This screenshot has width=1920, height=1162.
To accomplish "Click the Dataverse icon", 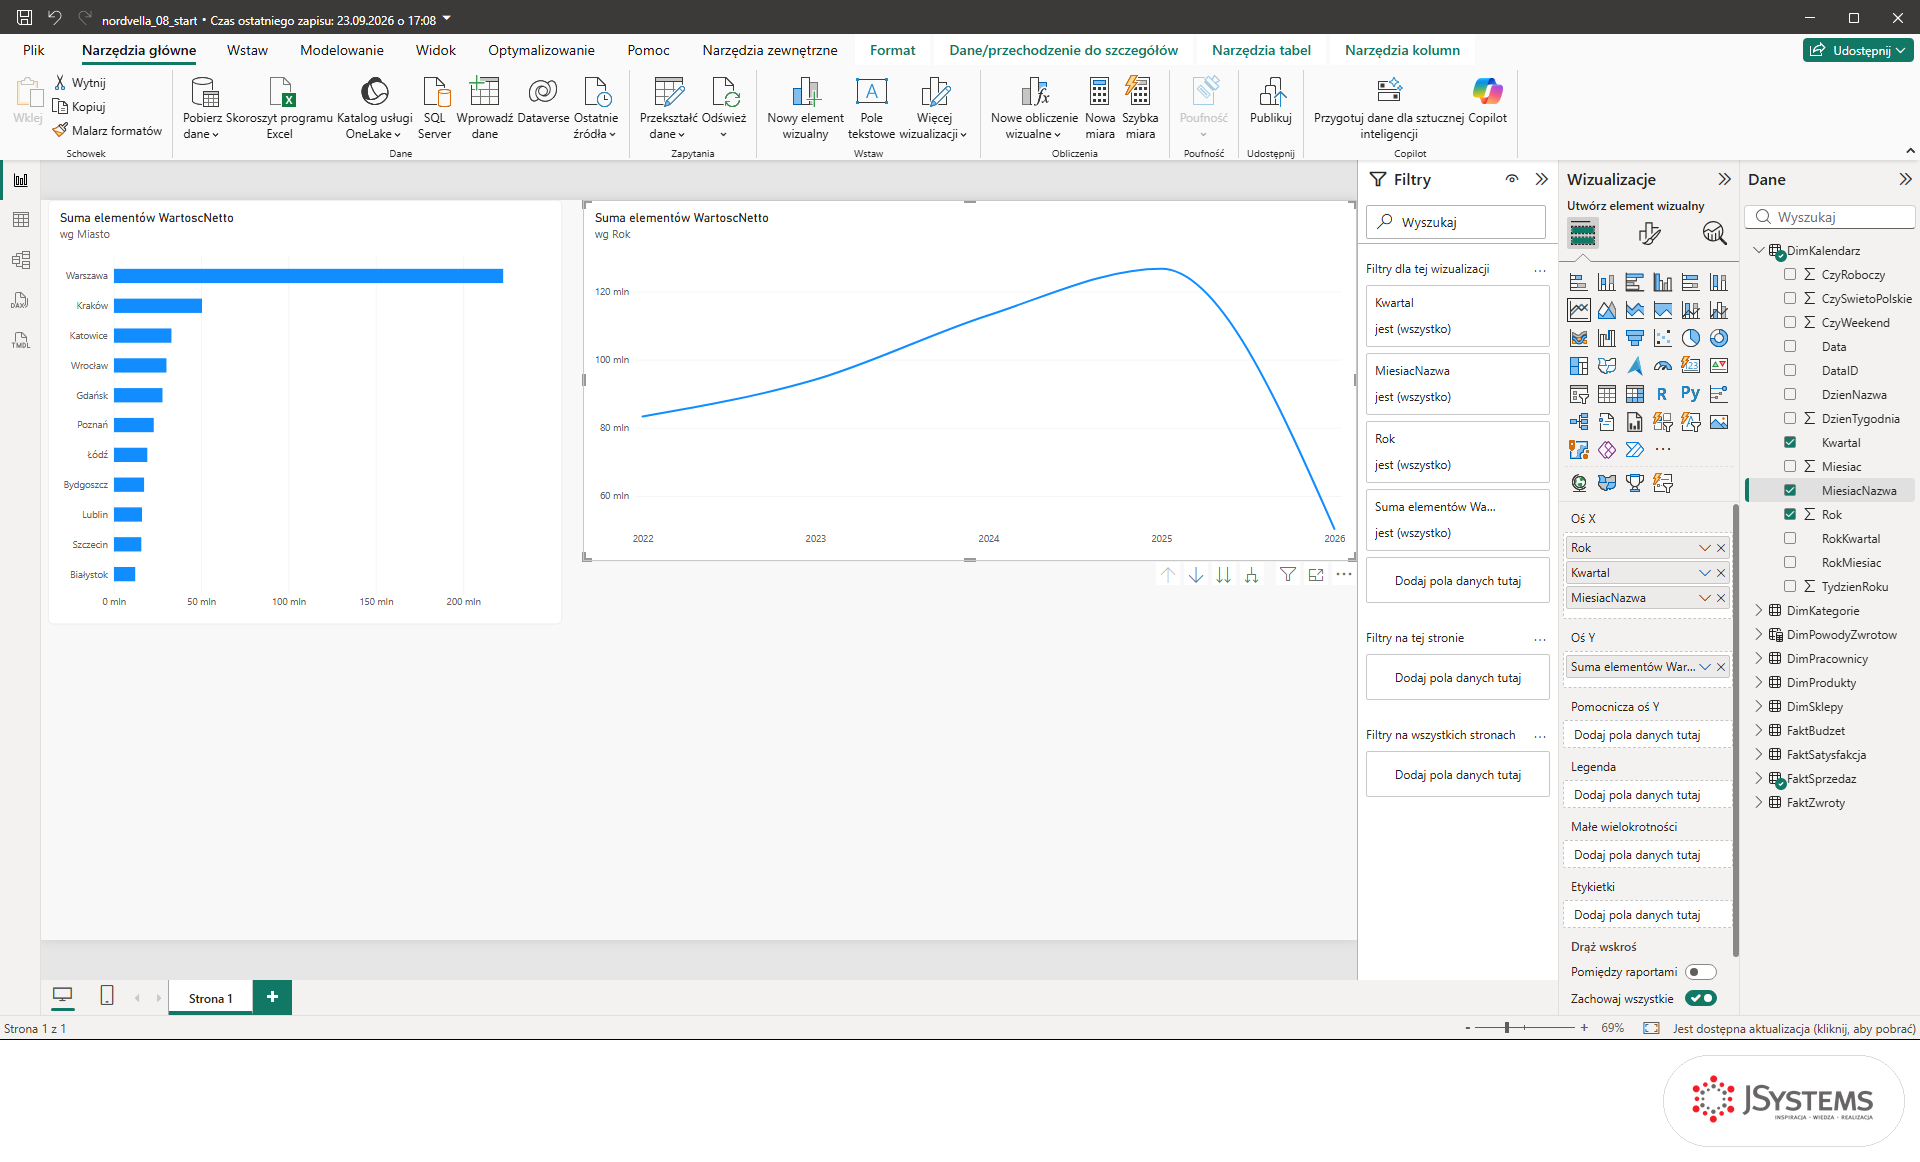I will point(543,93).
